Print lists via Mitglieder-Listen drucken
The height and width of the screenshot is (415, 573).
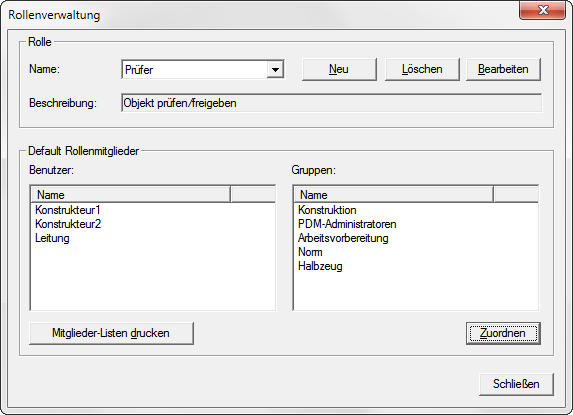tap(111, 333)
